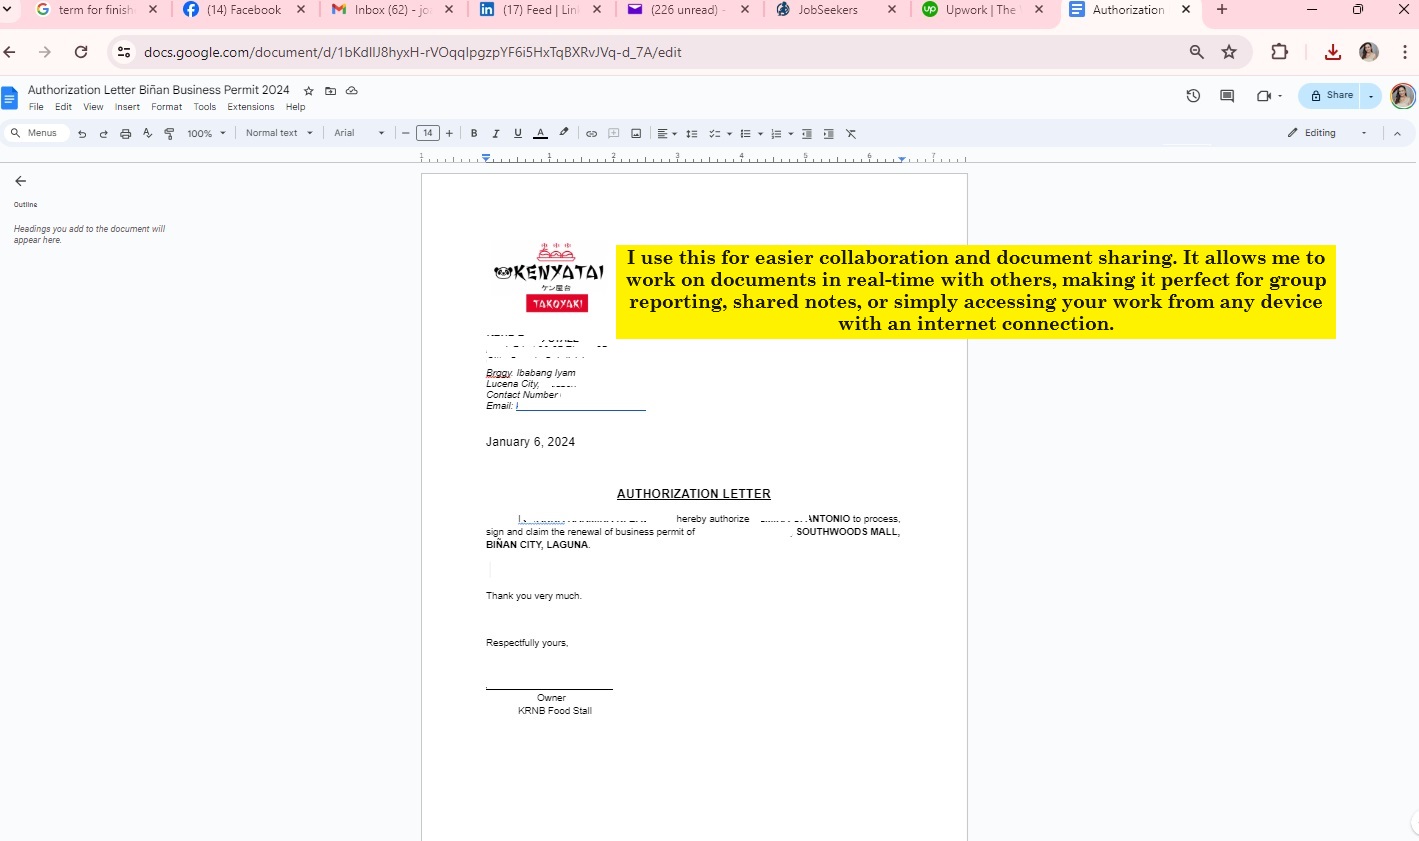1419x841 pixels.
Task: Edit the font size field showing 14
Action: 428,133
